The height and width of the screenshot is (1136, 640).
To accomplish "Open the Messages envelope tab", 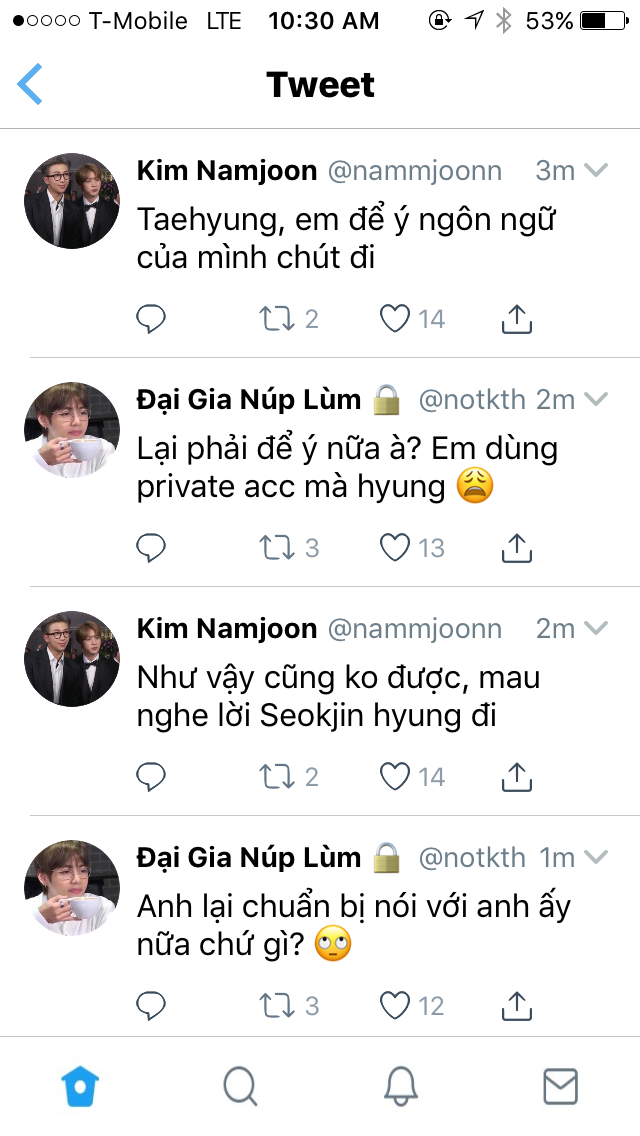I will [x=560, y=1086].
